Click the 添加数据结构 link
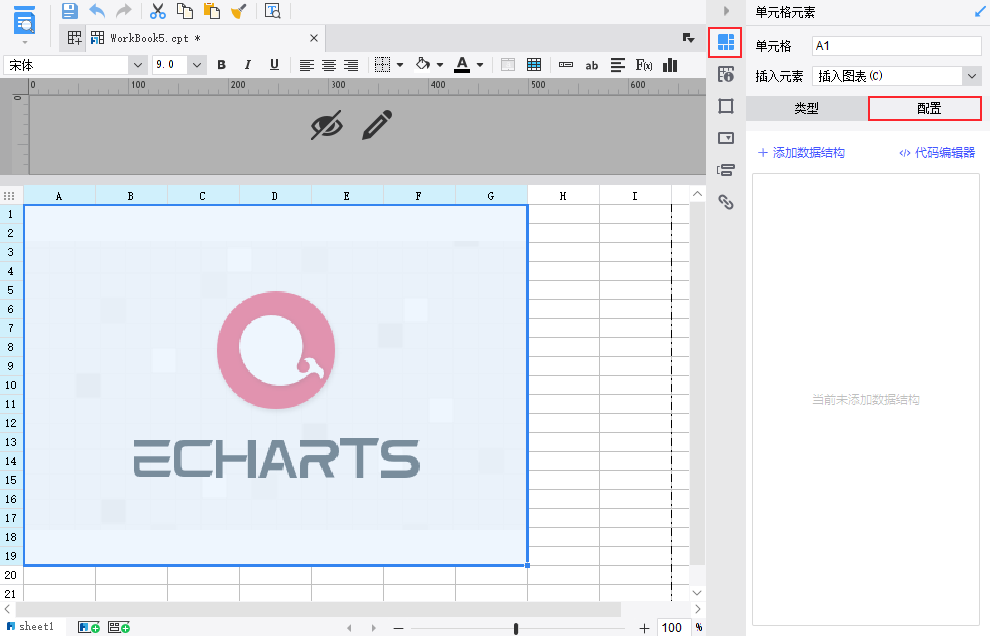Viewport: 990px width, 636px height. click(801, 153)
